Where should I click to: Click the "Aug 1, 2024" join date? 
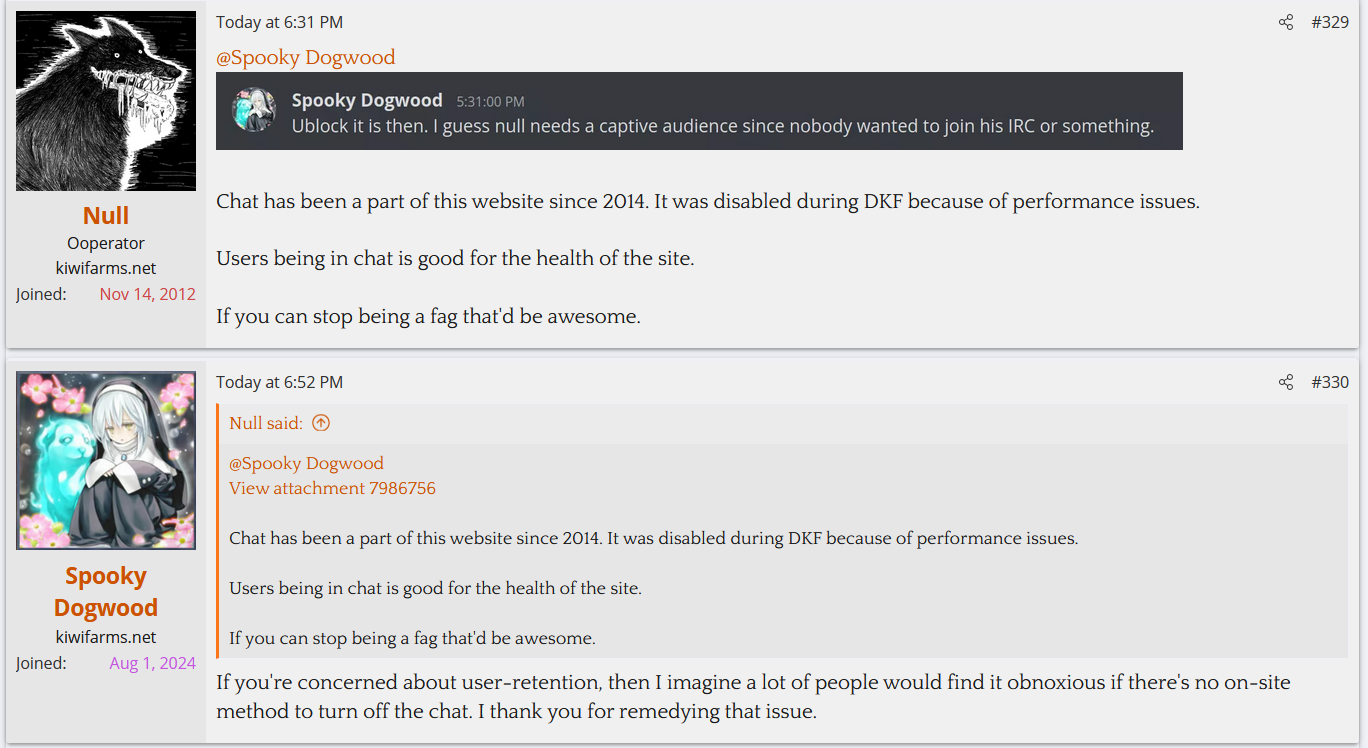point(152,663)
